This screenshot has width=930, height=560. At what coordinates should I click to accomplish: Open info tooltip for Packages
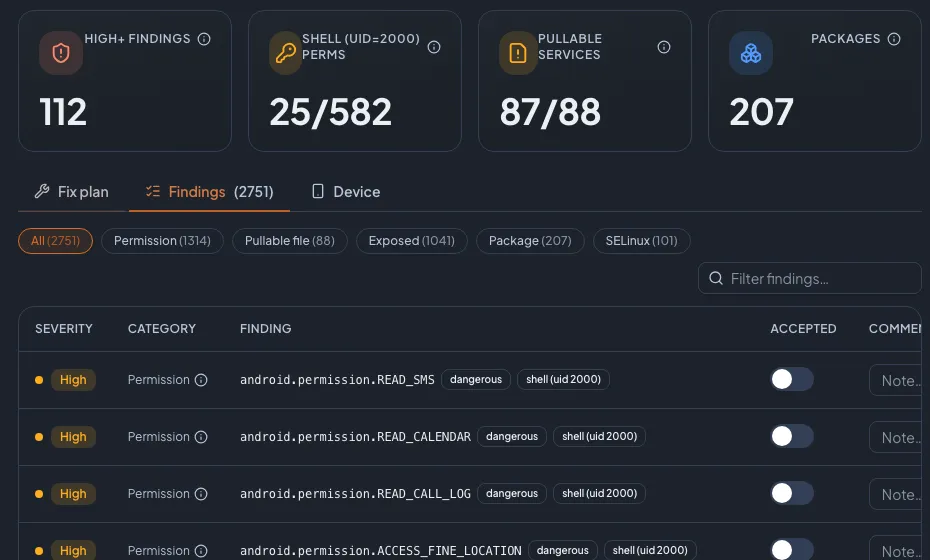click(x=894, y=39)
